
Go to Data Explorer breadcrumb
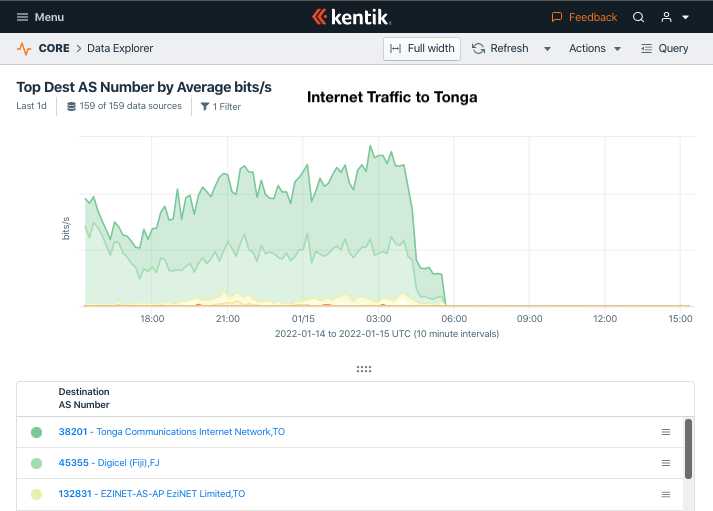(x=120, y=48)
